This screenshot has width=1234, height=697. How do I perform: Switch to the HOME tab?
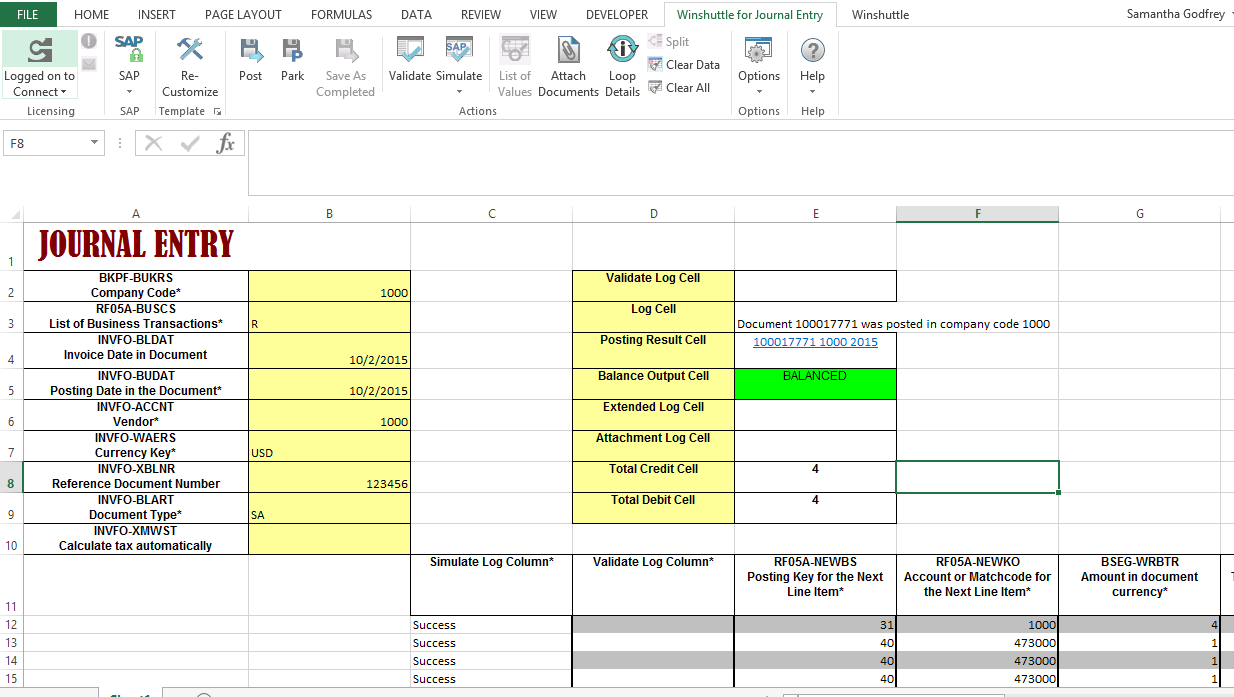point(92,14)
